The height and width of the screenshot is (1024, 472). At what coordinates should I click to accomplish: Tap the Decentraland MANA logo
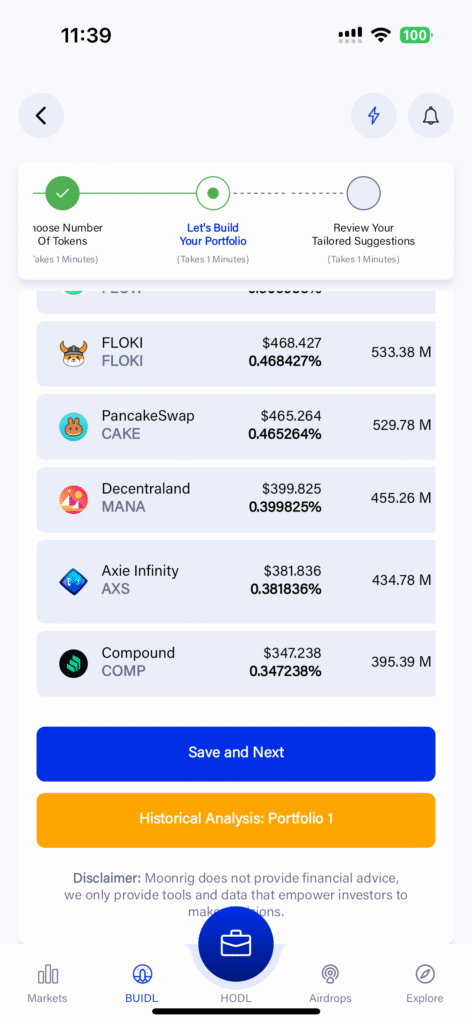pyautogui.click(x=74, y=500)
